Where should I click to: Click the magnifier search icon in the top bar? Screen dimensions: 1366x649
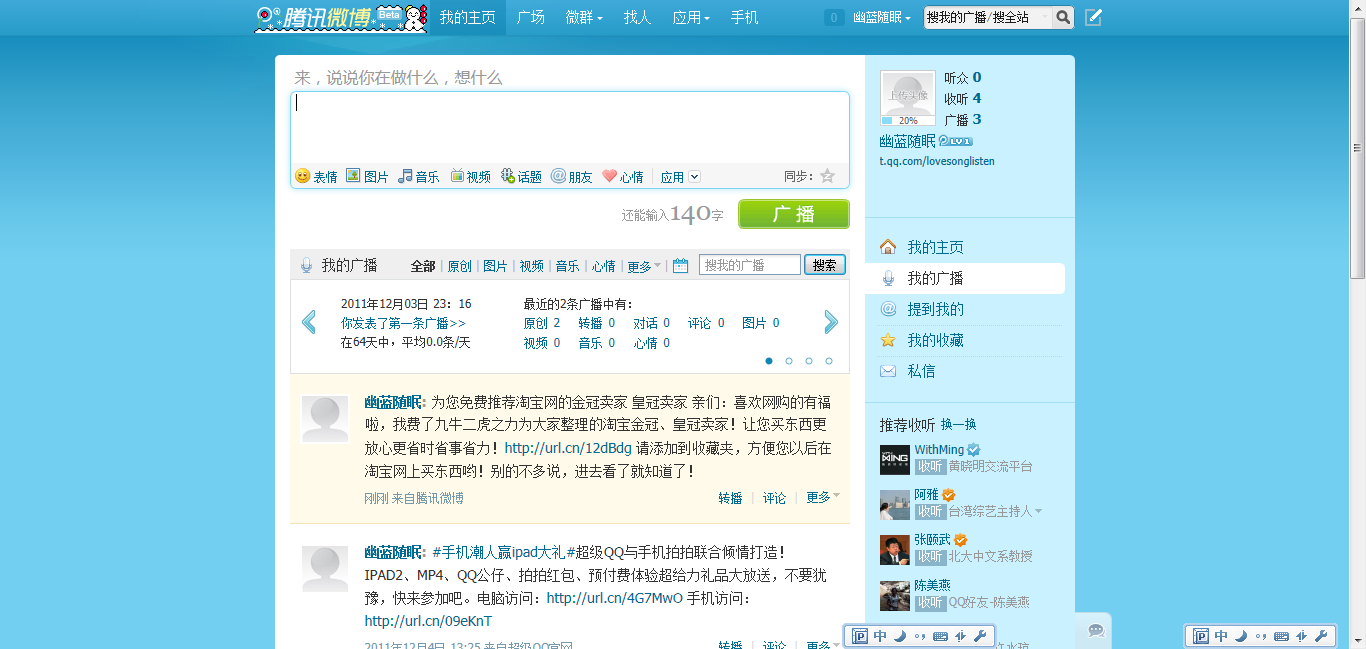click(1062, 17)
